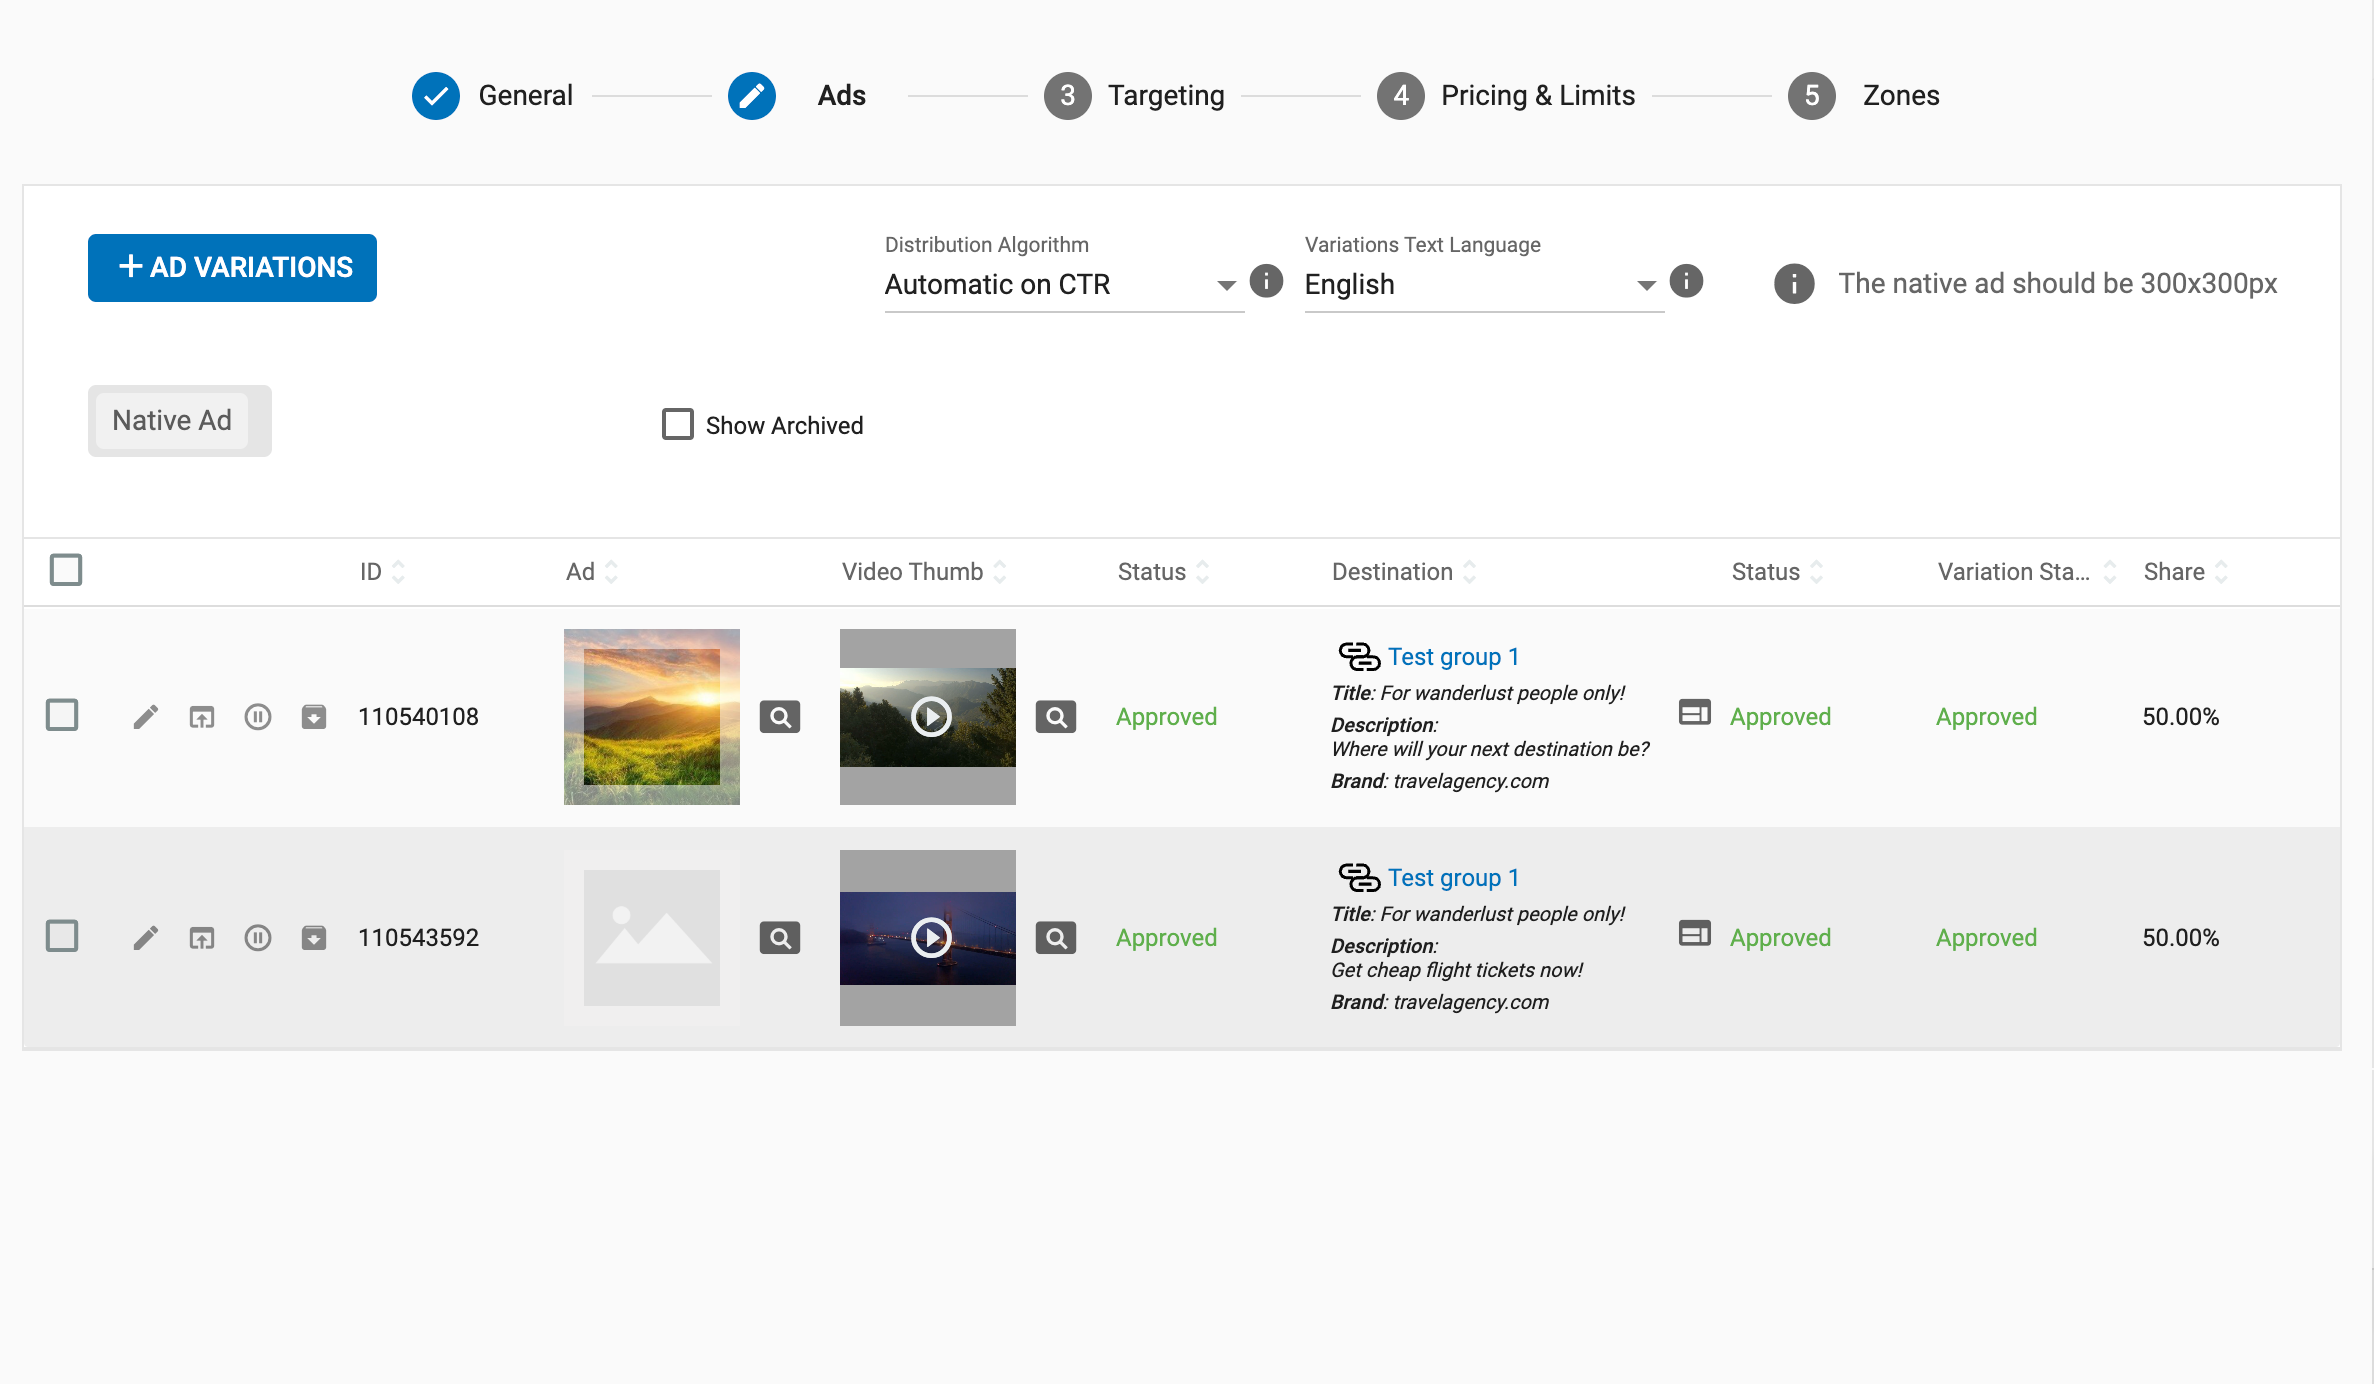Check the select-all checkbox in table header
2374x1384 pixels.
66,569
